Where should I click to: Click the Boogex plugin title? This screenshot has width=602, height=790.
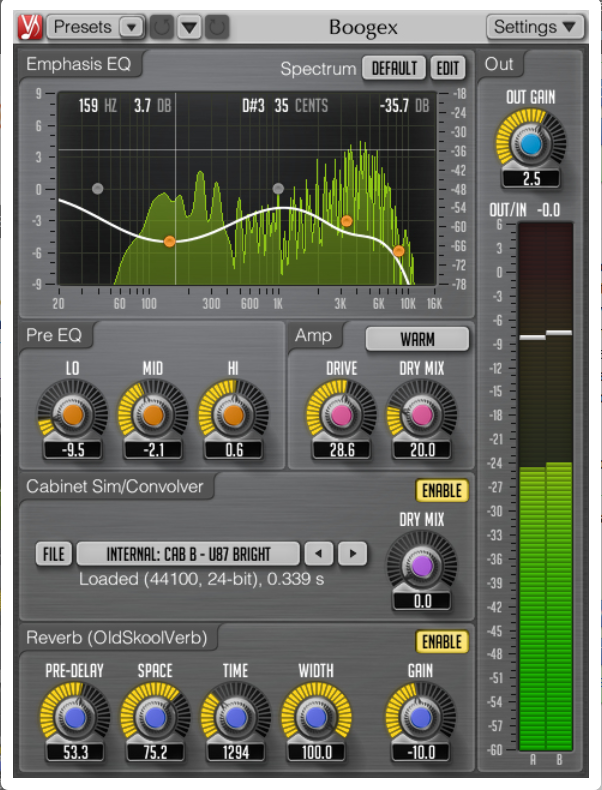tap(363, 27)
